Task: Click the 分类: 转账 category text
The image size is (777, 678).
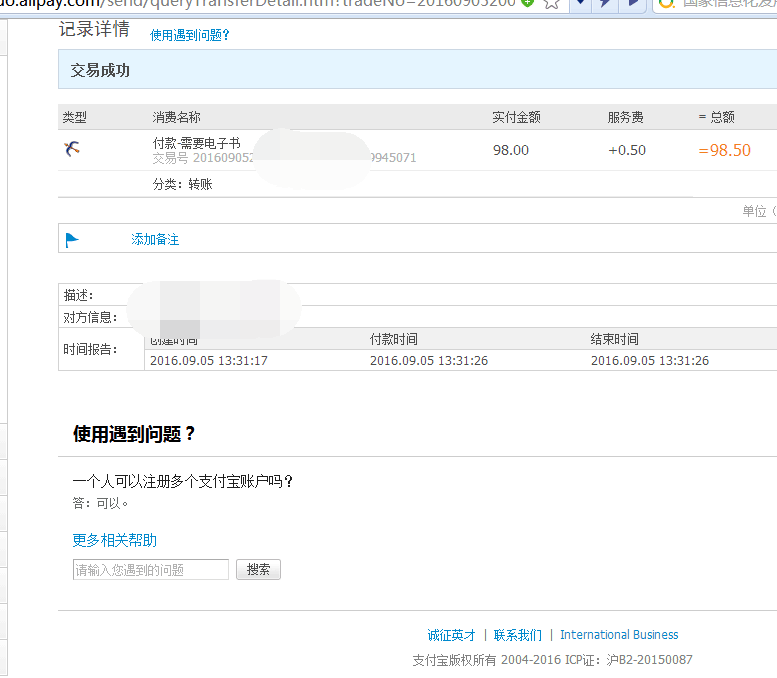Action: click(x=182, y=184)
